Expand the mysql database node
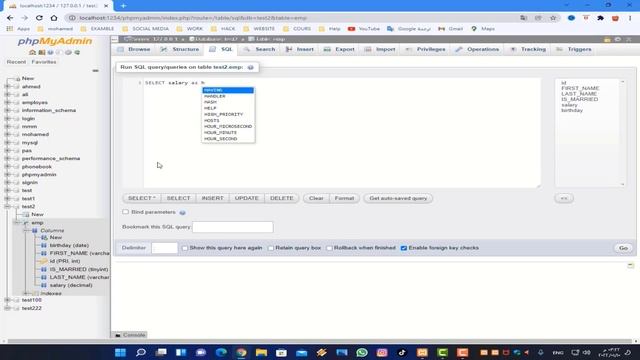640x360 pixels. click(x=7, y=142)
